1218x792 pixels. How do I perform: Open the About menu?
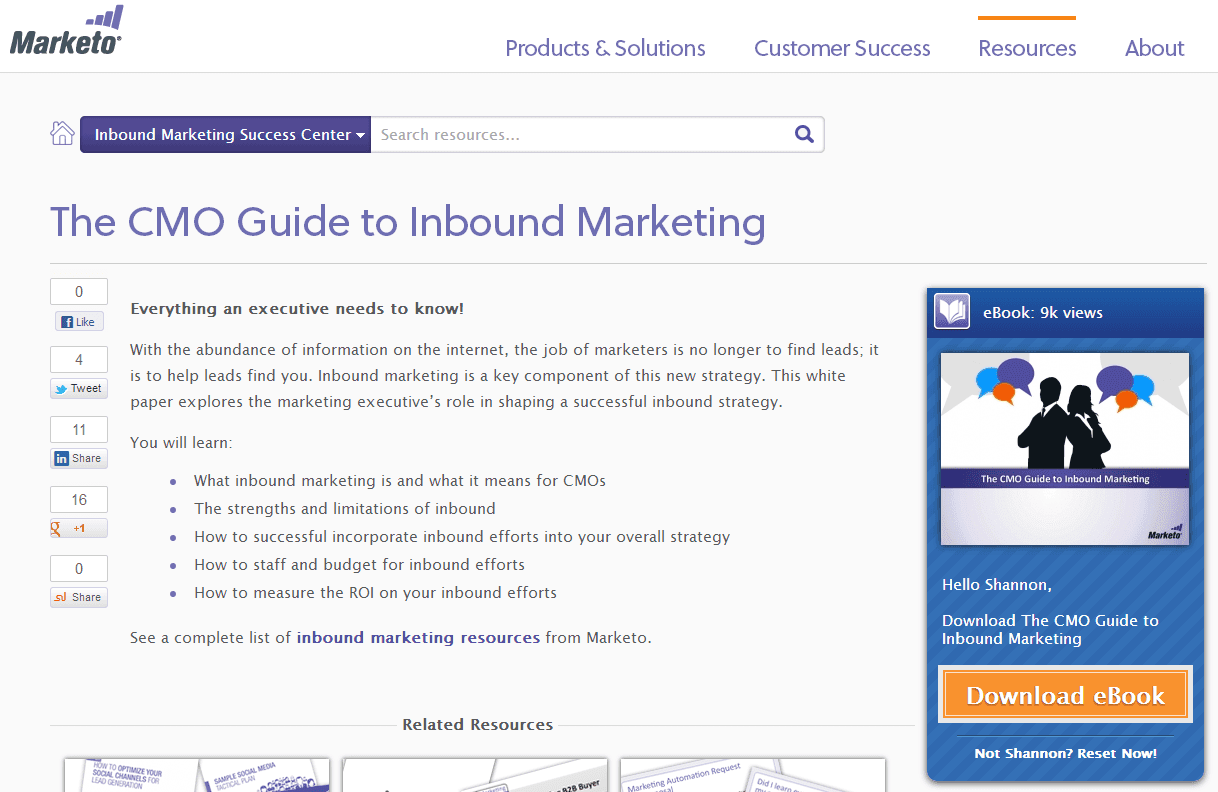pos(1154,48)
